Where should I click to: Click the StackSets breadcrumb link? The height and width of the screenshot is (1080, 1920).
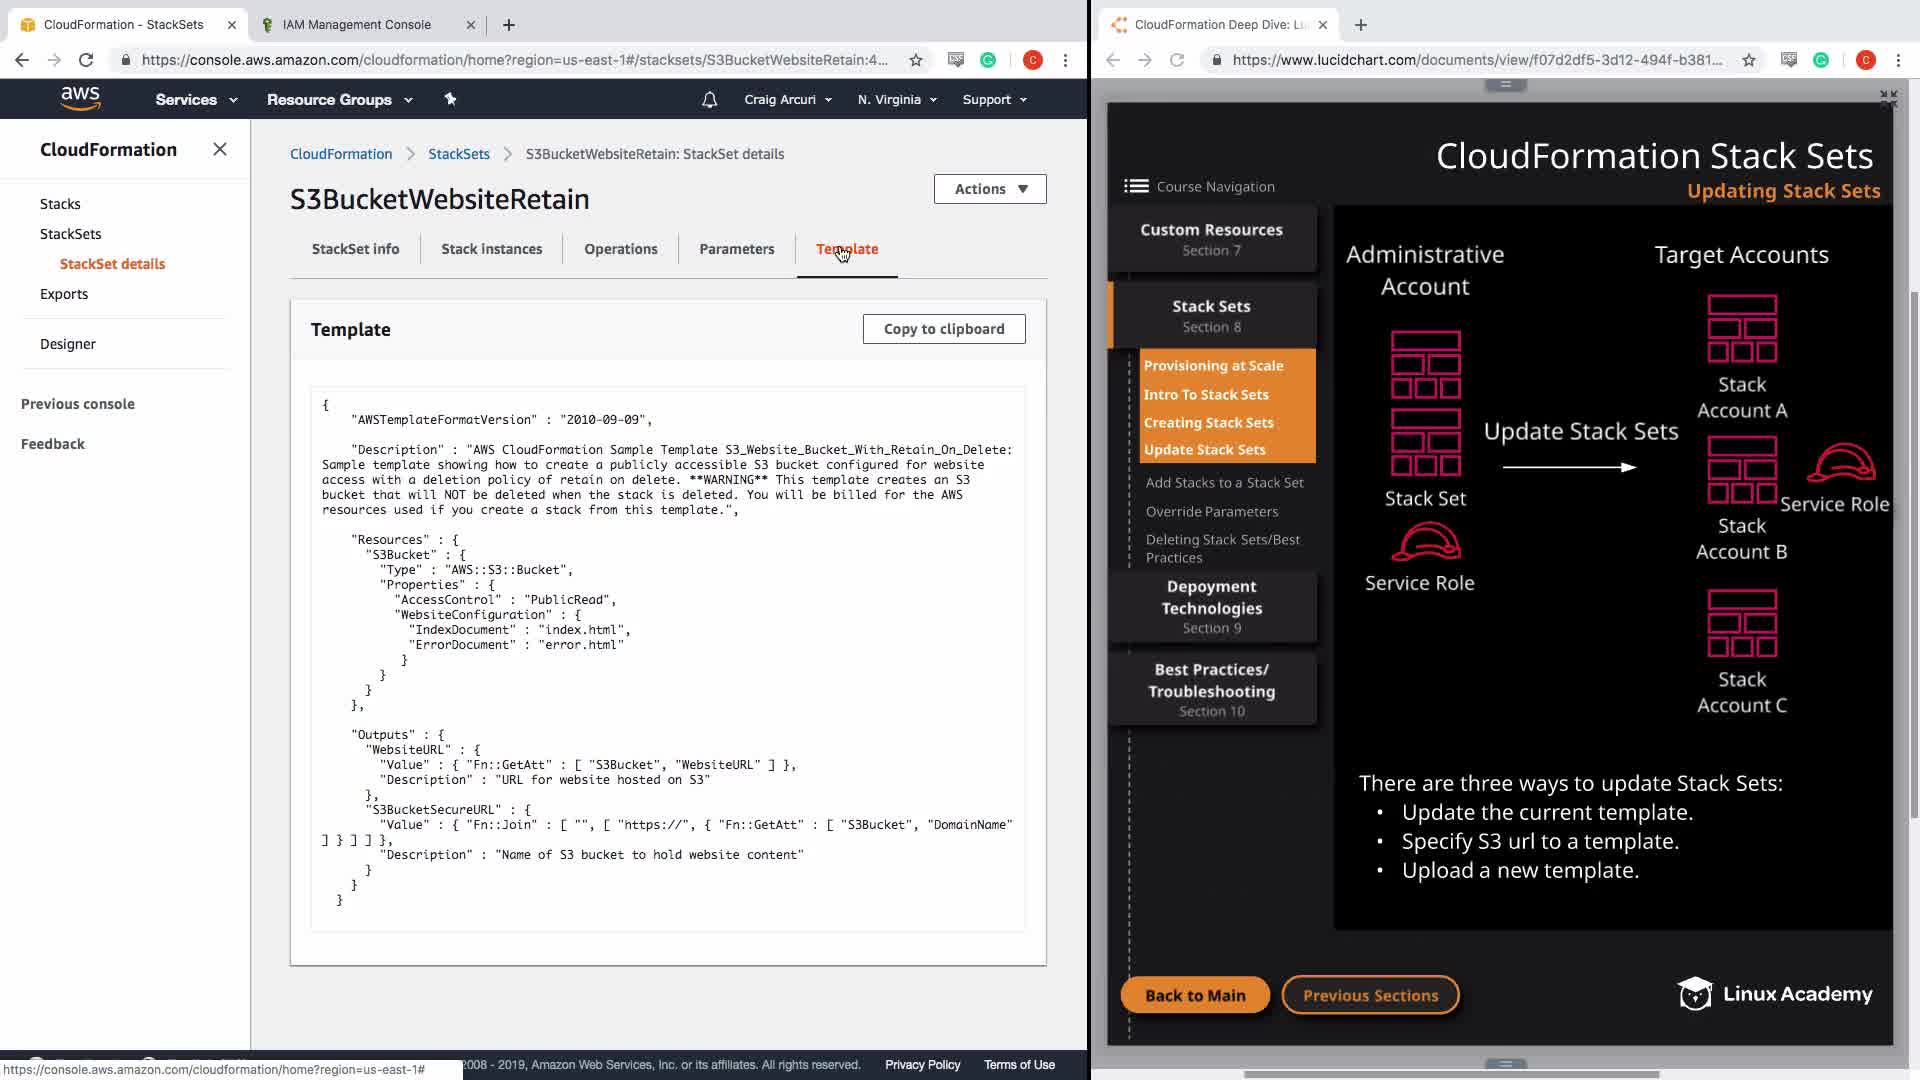click(x=458, y=154)
